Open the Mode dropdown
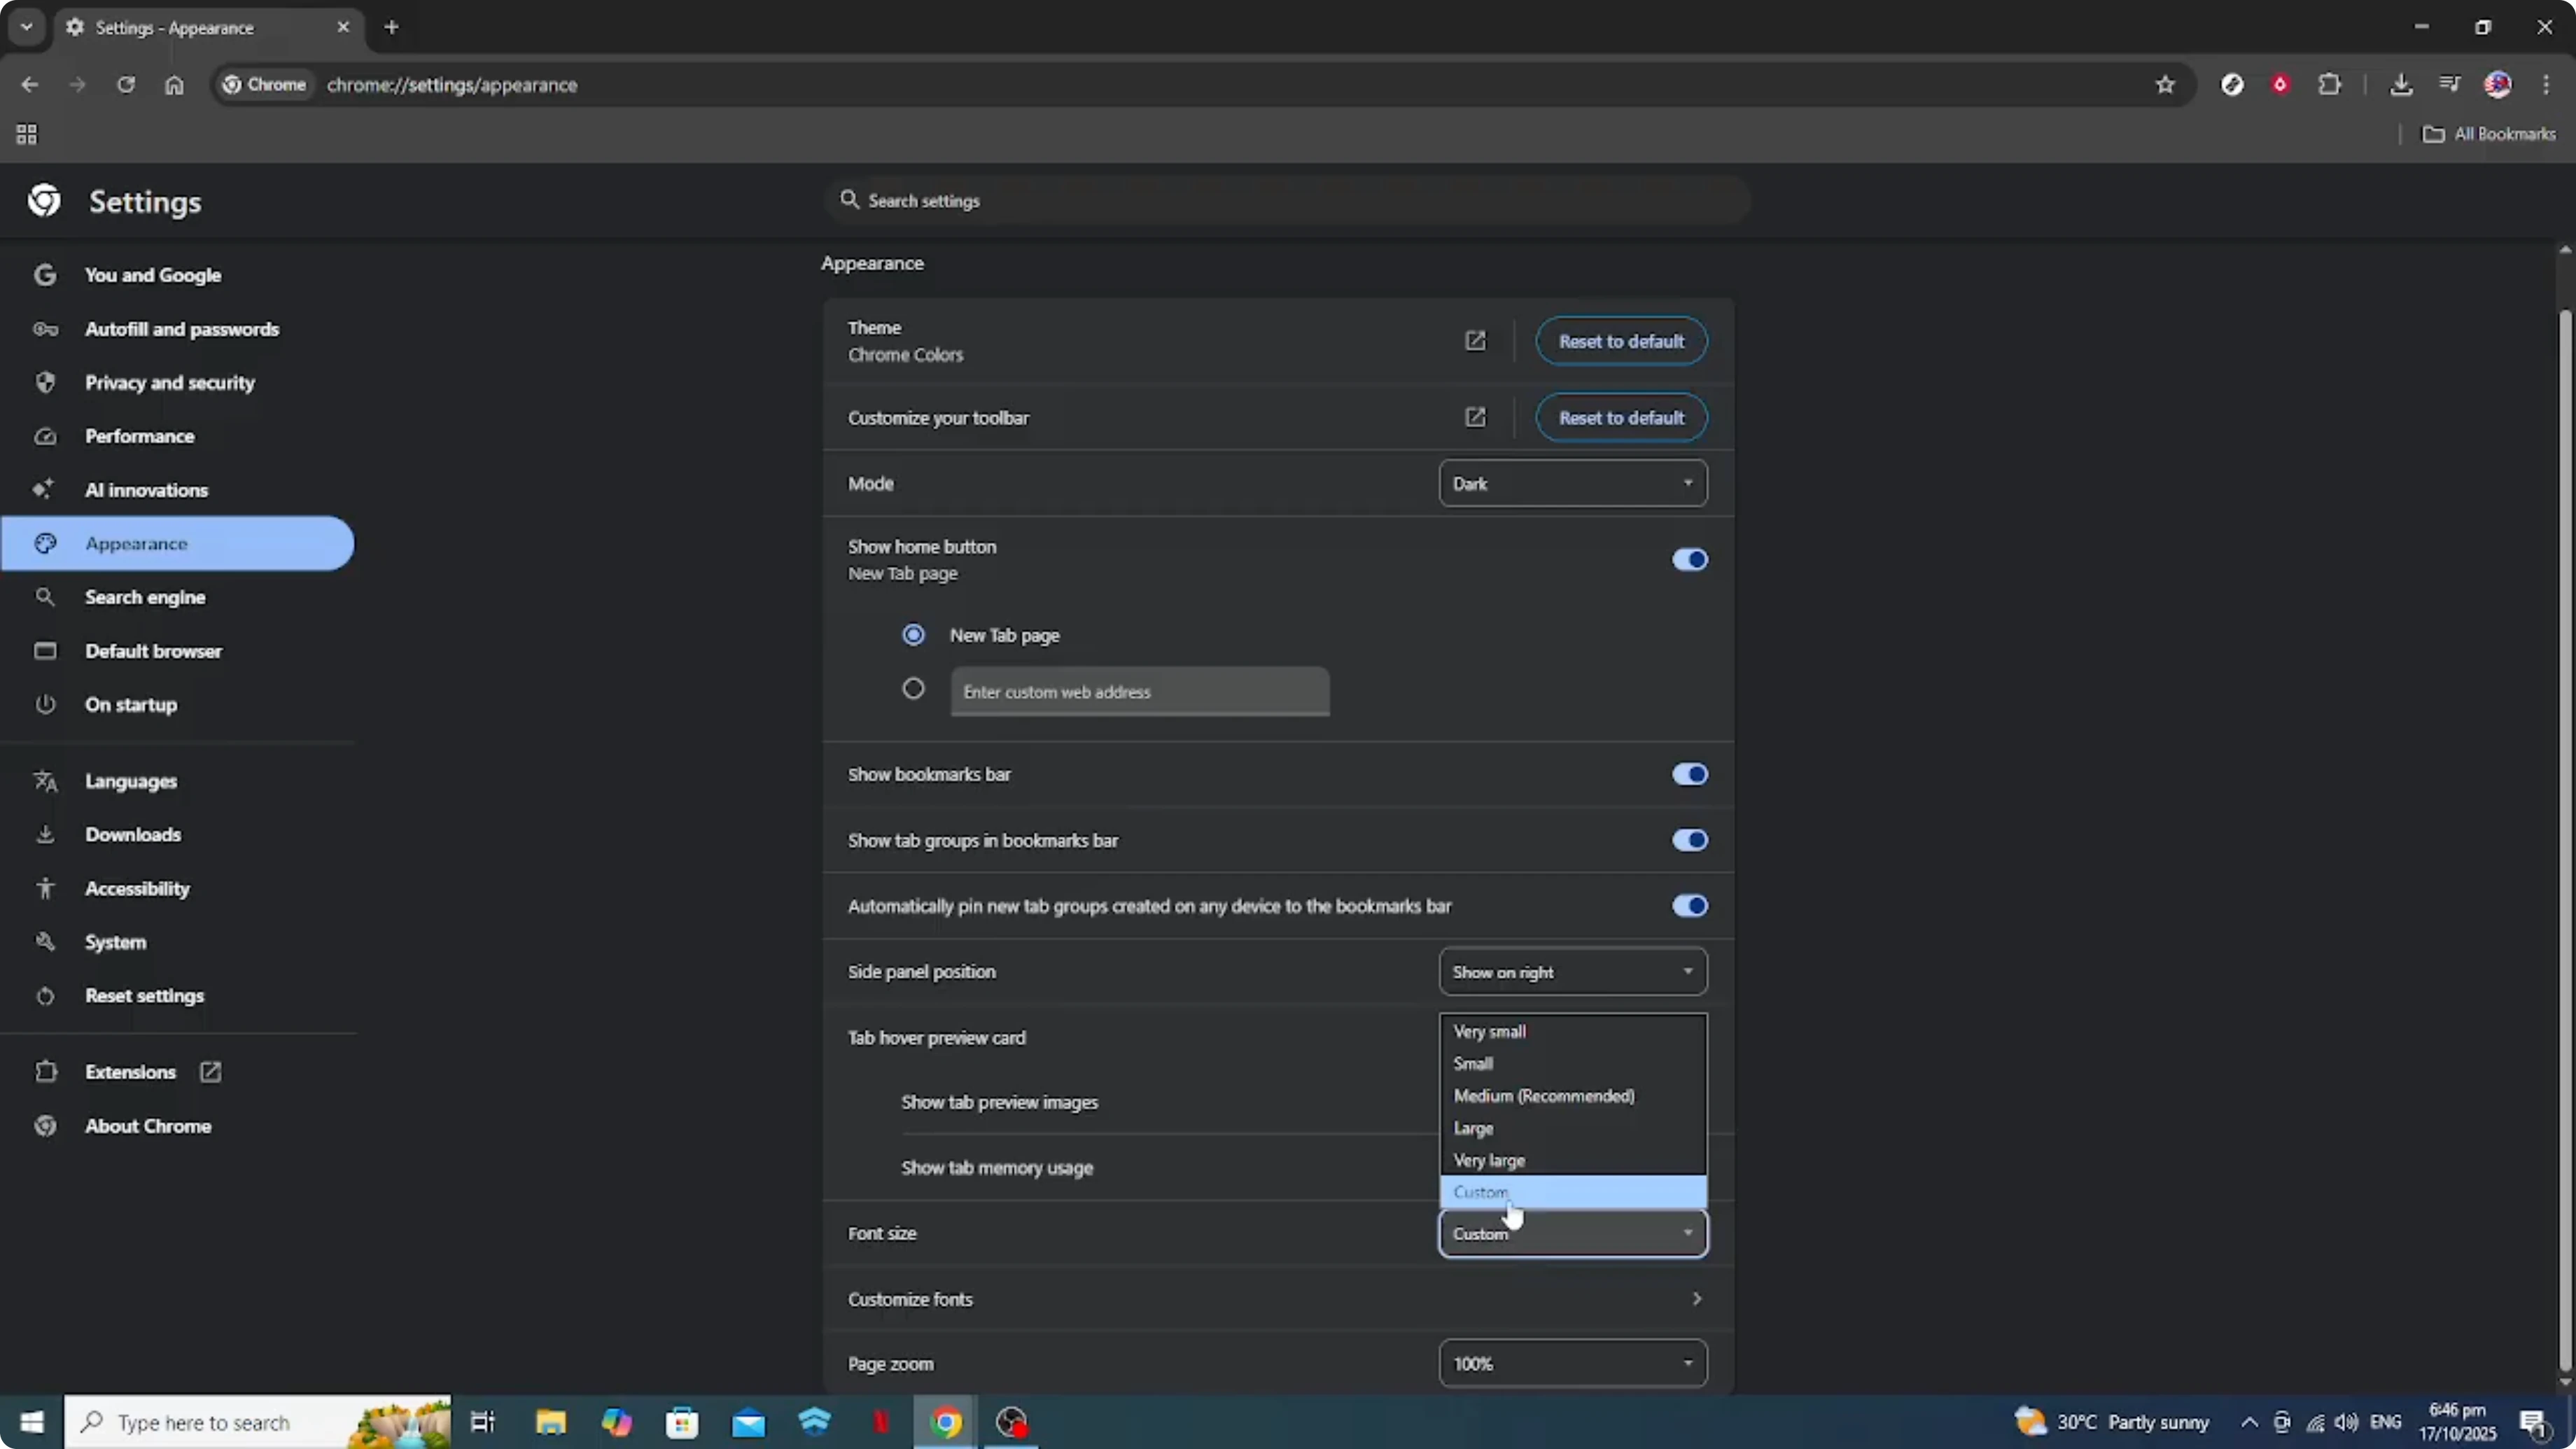Image resolution: width=2576 pixels, height=1449 pixels. click(x=1572, y=484)
